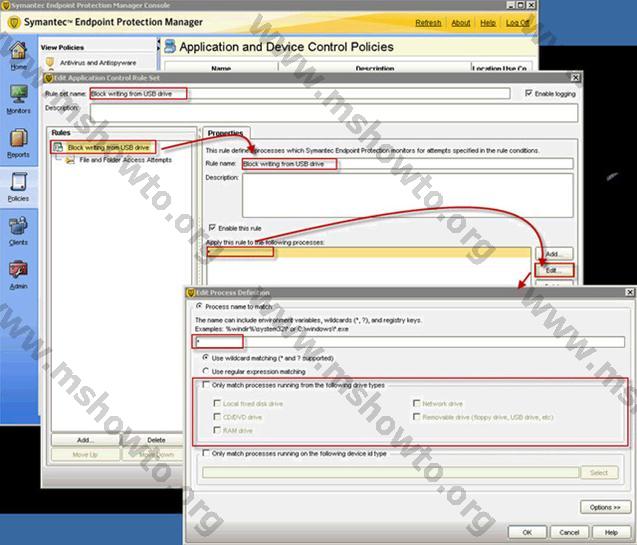Open the Clients section icon
Screen dimensions: 637x545
point(19,226)
